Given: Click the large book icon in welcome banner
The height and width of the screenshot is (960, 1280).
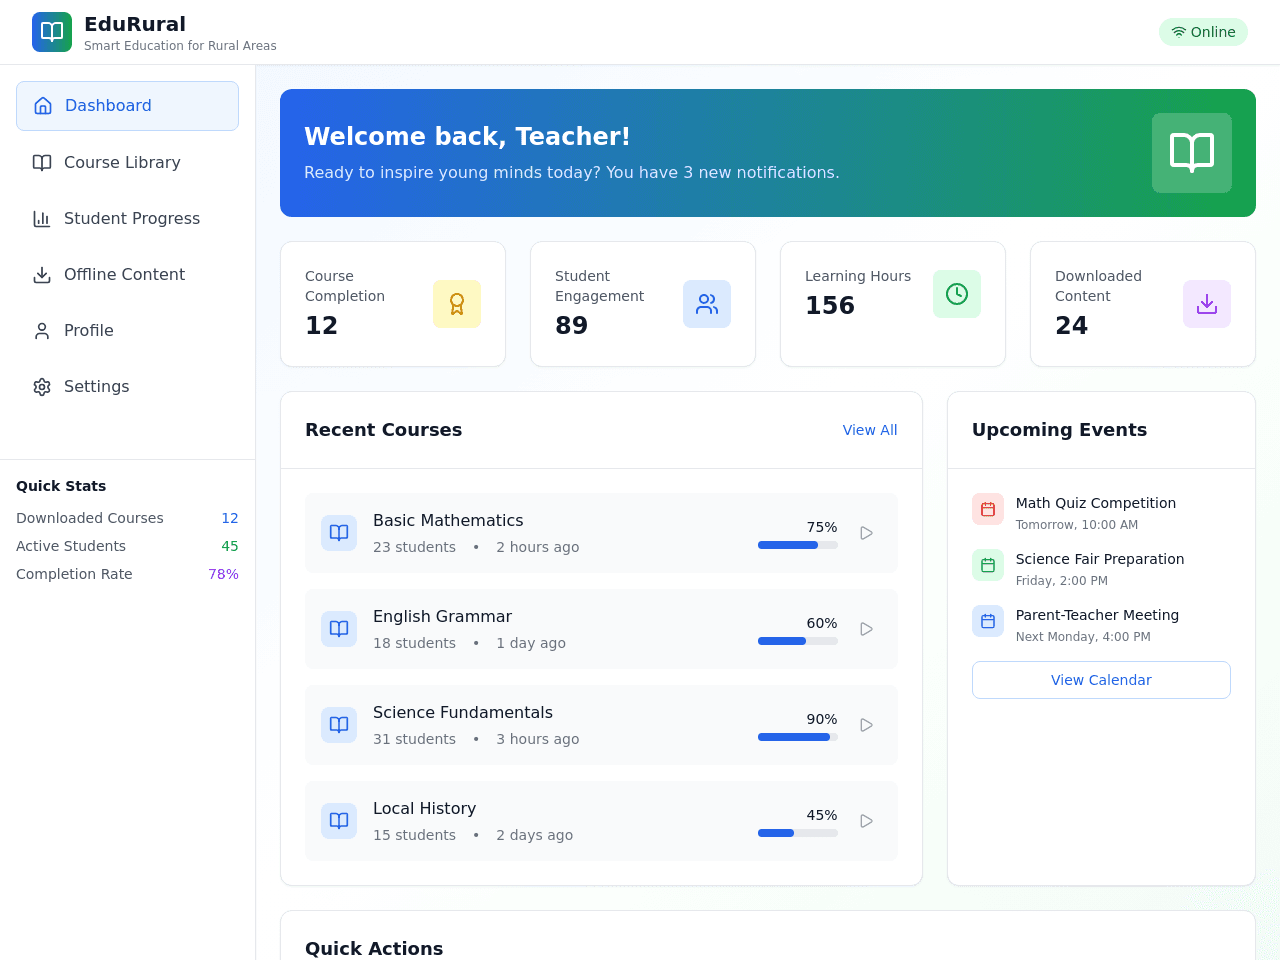Looking at the screenshot, I should pos(1192,153).
